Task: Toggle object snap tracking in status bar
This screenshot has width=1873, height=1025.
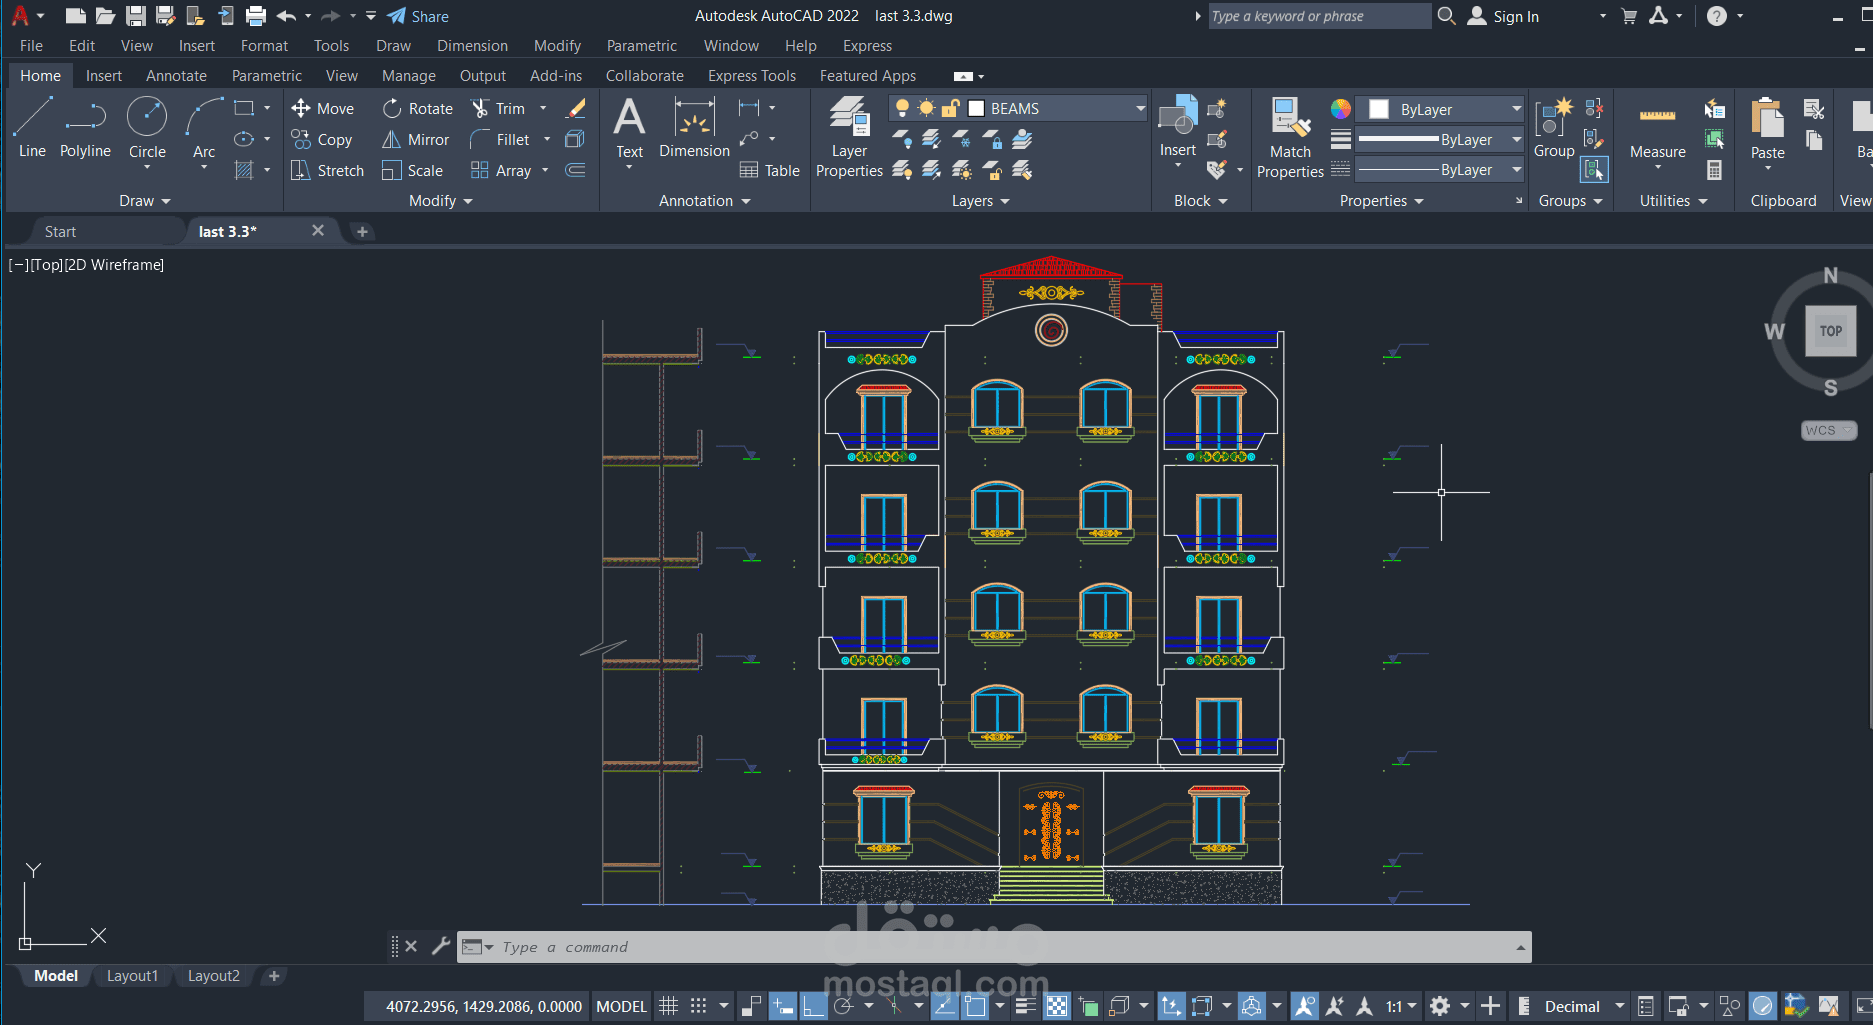Action: (945, 1006)
